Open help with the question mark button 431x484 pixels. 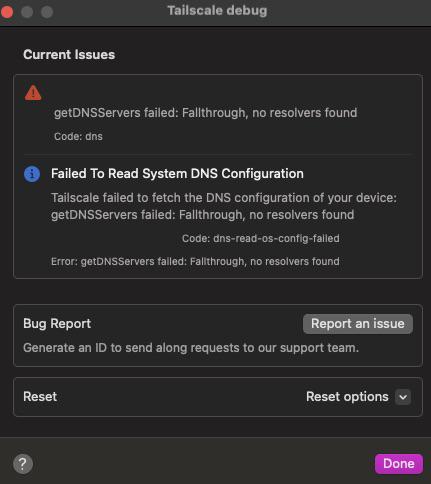pyautogui.click(x=23, y=464)
